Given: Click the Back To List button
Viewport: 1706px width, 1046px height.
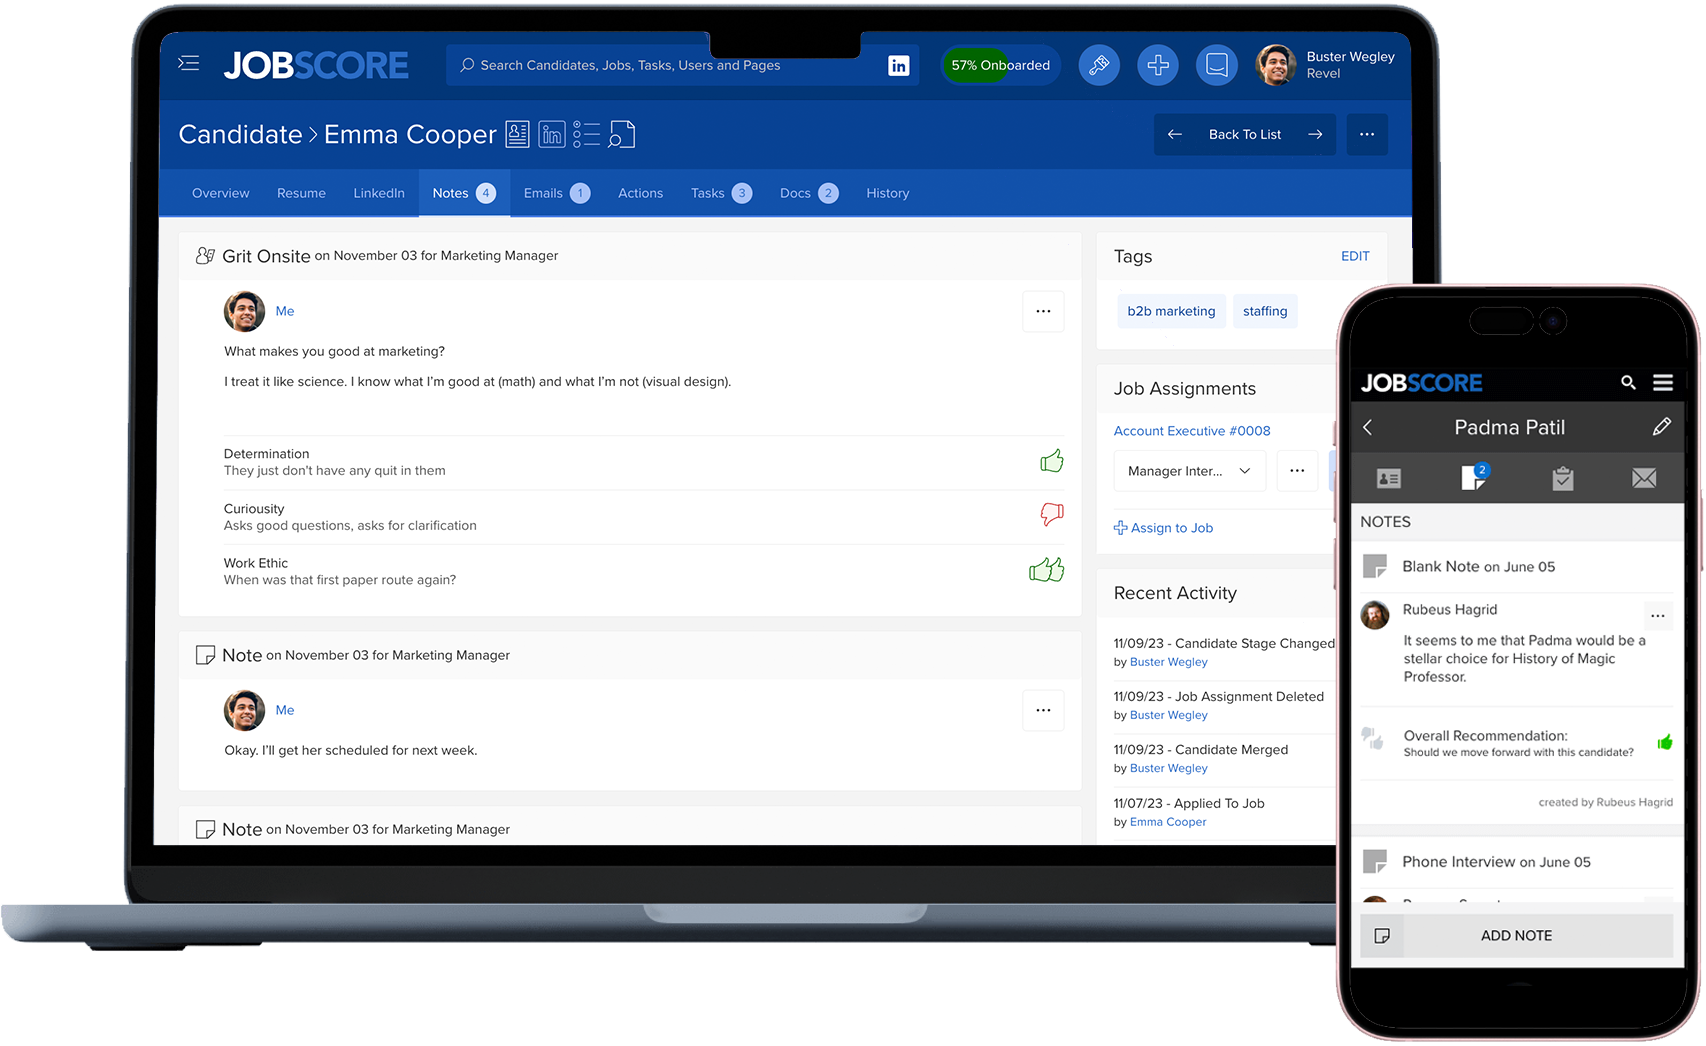Looking at the screenshot, I should (x=1245, y=134).
